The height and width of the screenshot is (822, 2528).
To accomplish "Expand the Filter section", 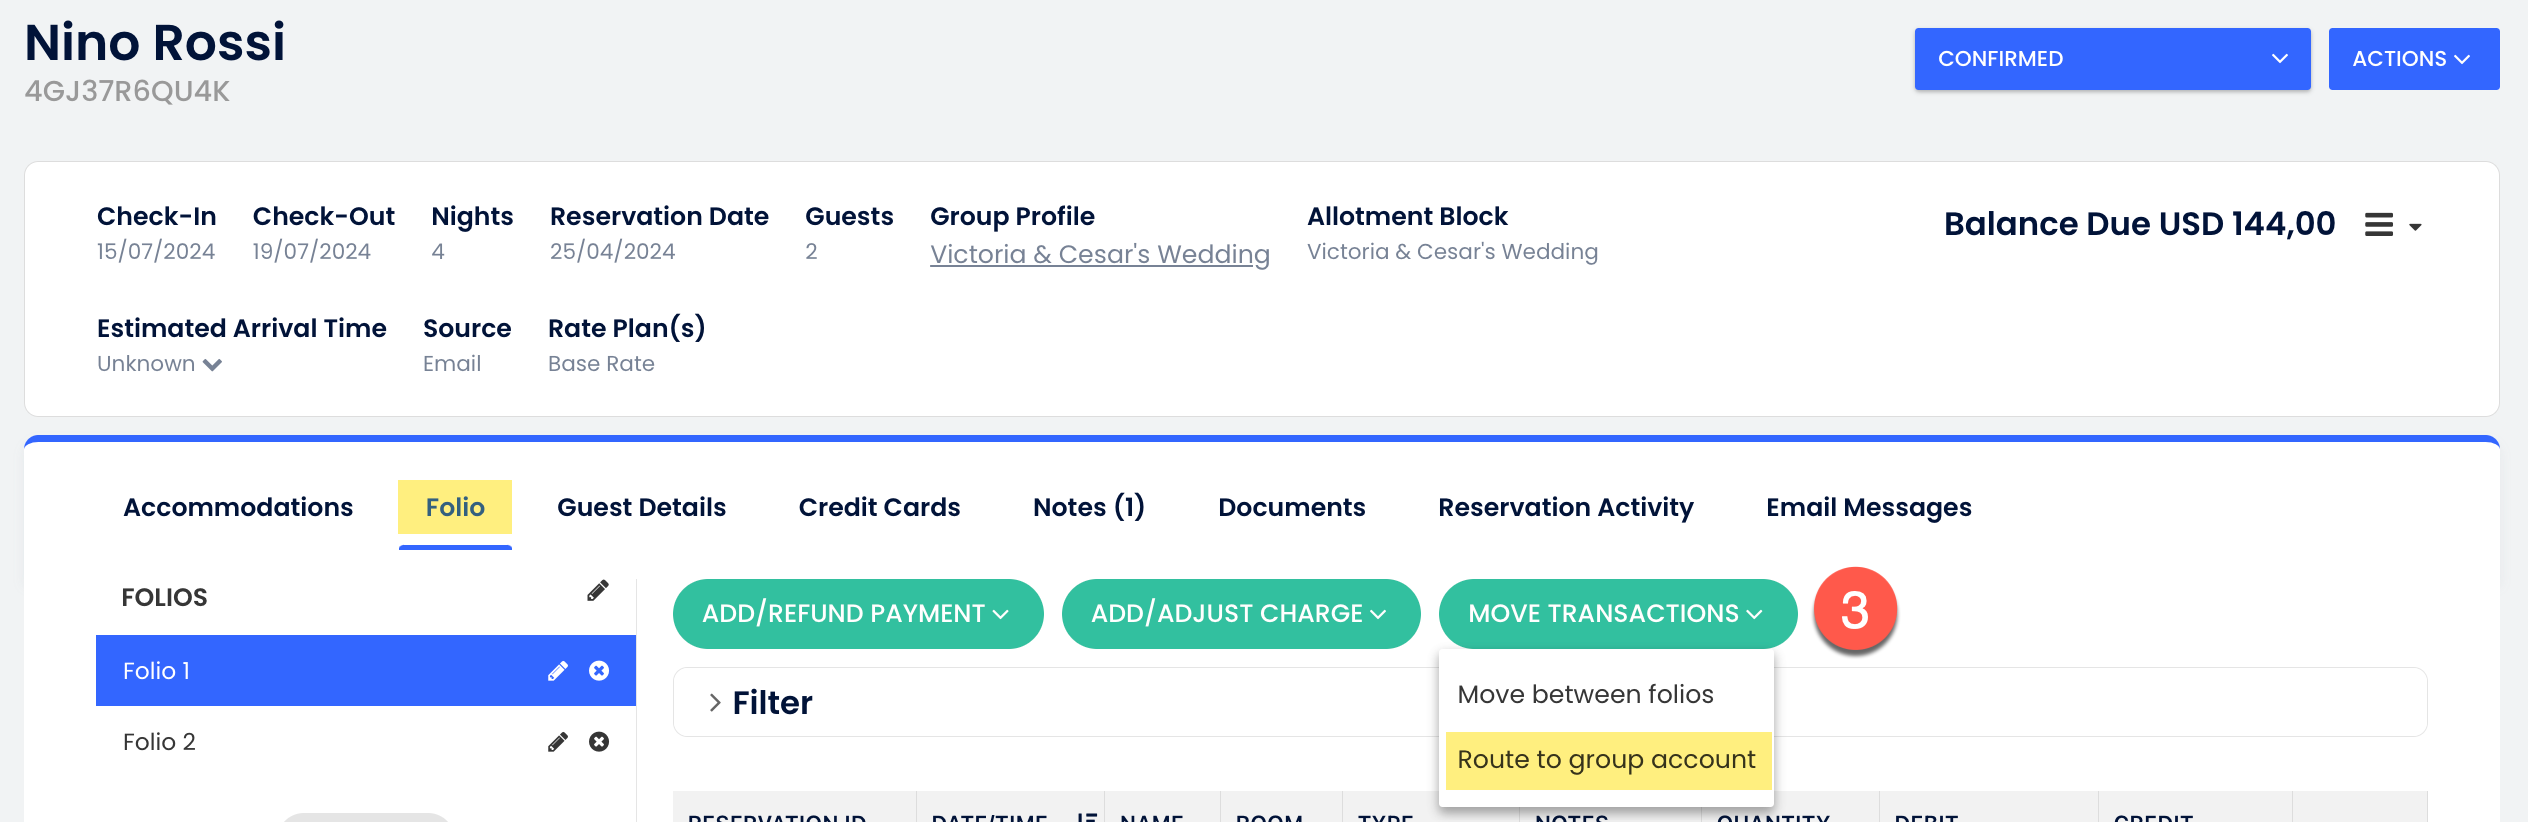I will coord(715,703).
